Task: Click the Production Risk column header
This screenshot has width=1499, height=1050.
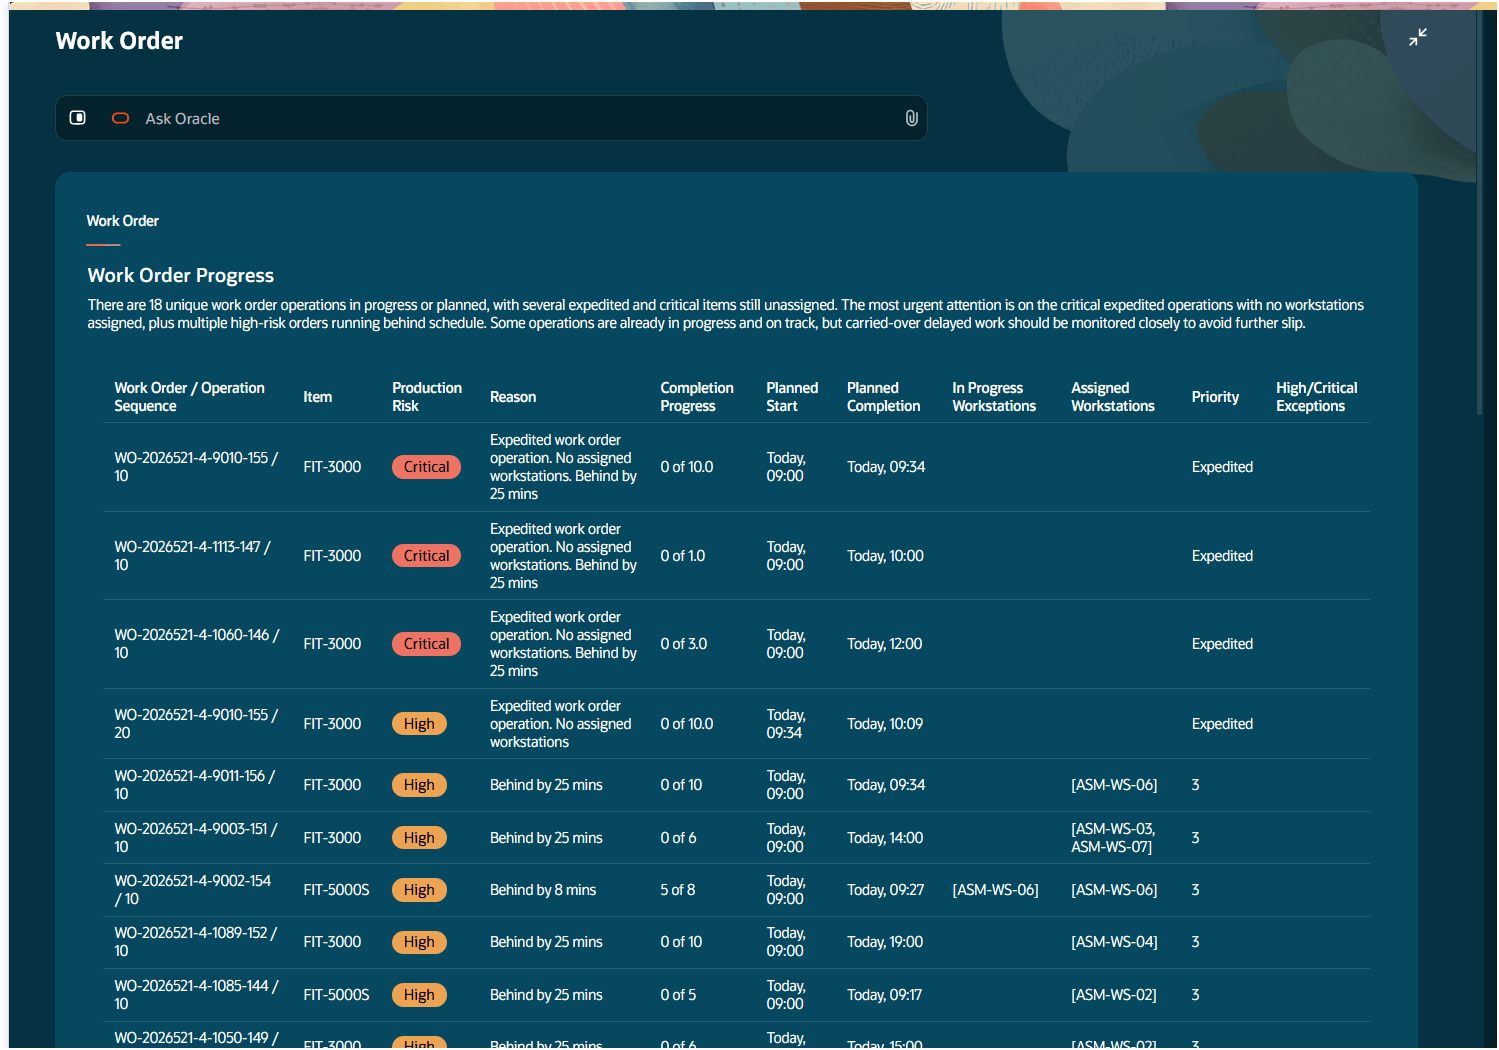Action: pyautogui.click(x=427, y=397)
